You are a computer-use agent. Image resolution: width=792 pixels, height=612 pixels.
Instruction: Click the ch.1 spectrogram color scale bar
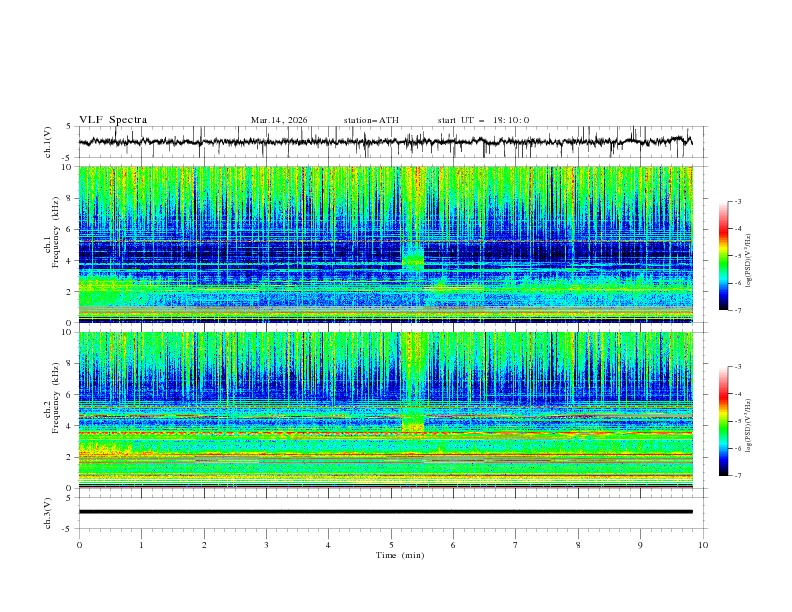click(x=724, y=256)
